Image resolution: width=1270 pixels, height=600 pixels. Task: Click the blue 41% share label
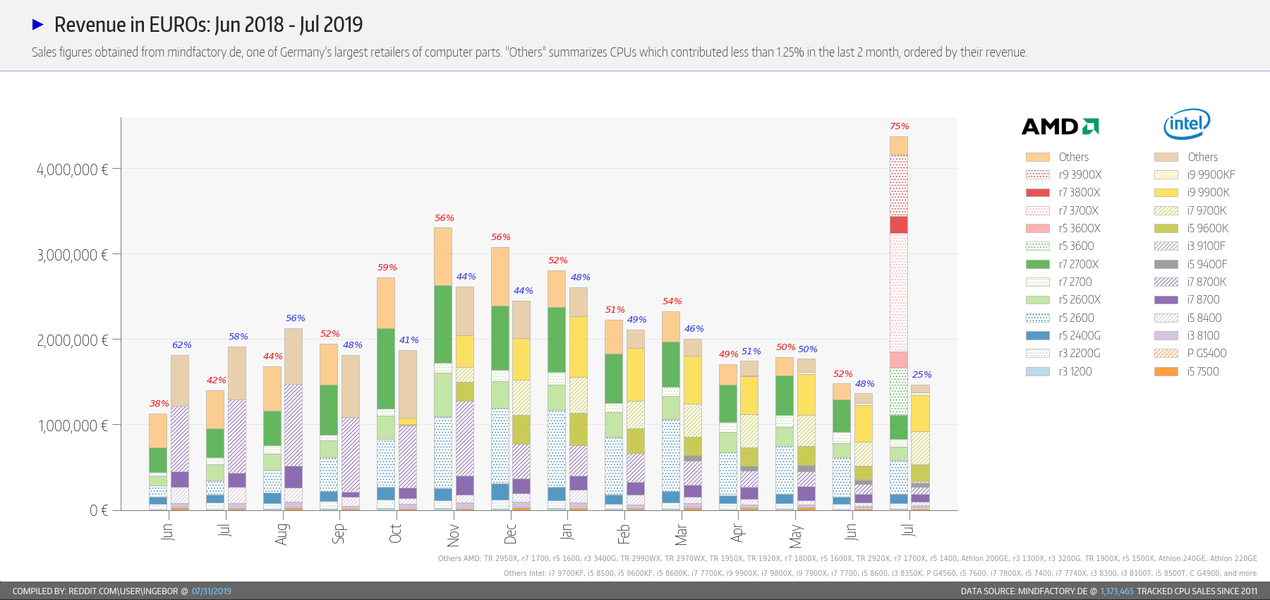coord(409,340)
